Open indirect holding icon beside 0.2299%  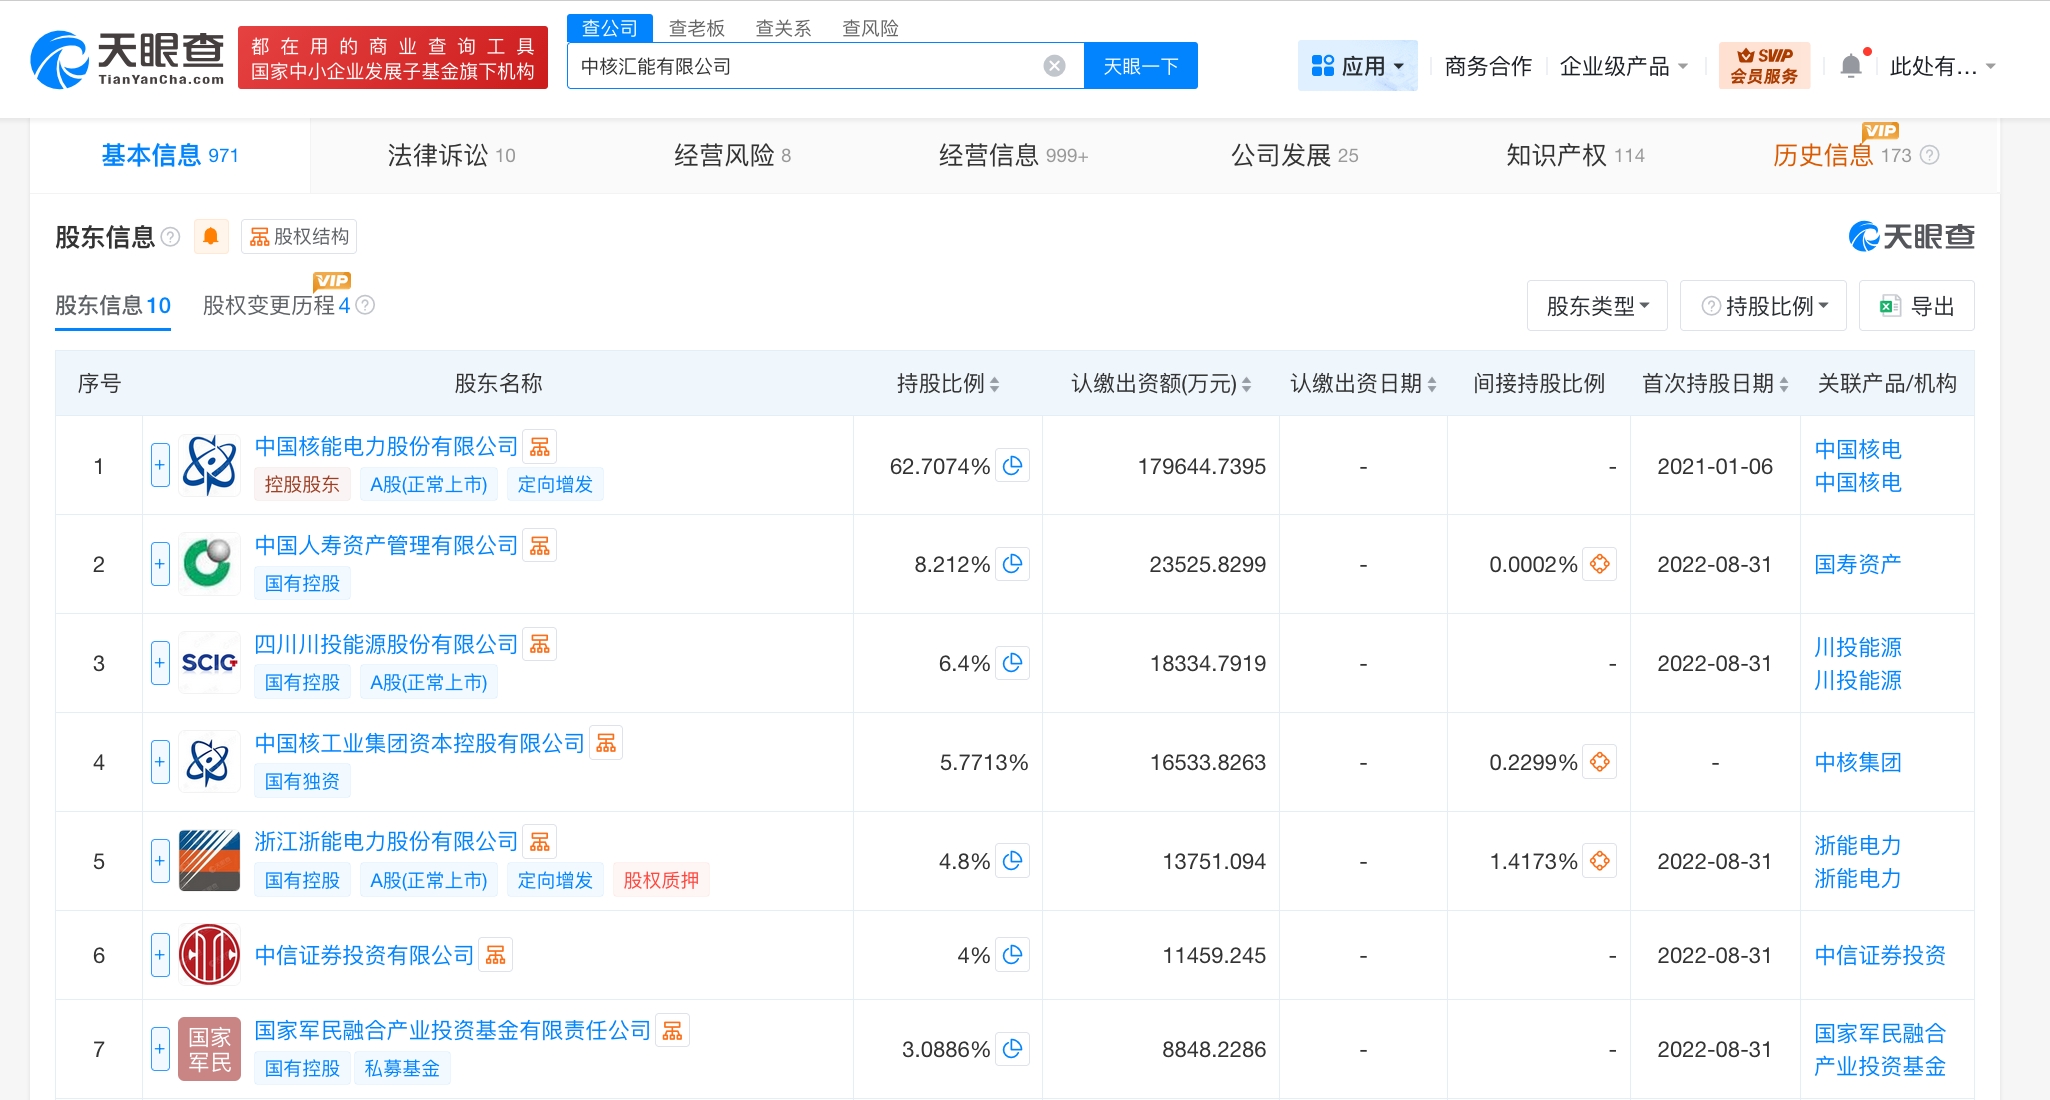(1600, 762)
